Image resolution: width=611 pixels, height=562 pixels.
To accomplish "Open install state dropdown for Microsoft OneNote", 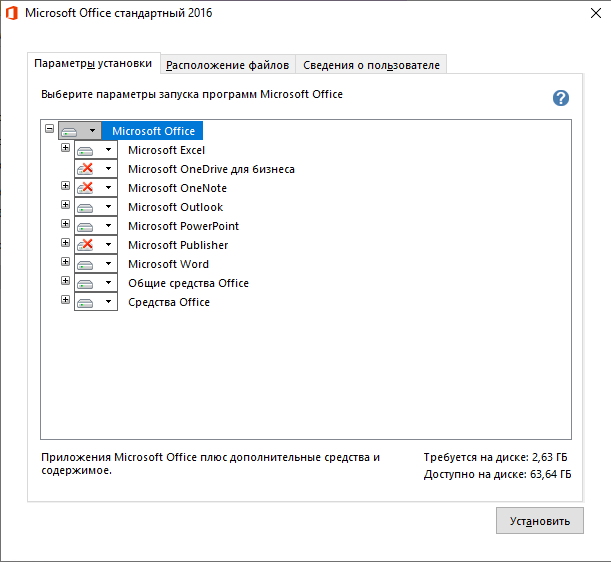I will click(96, 188).
